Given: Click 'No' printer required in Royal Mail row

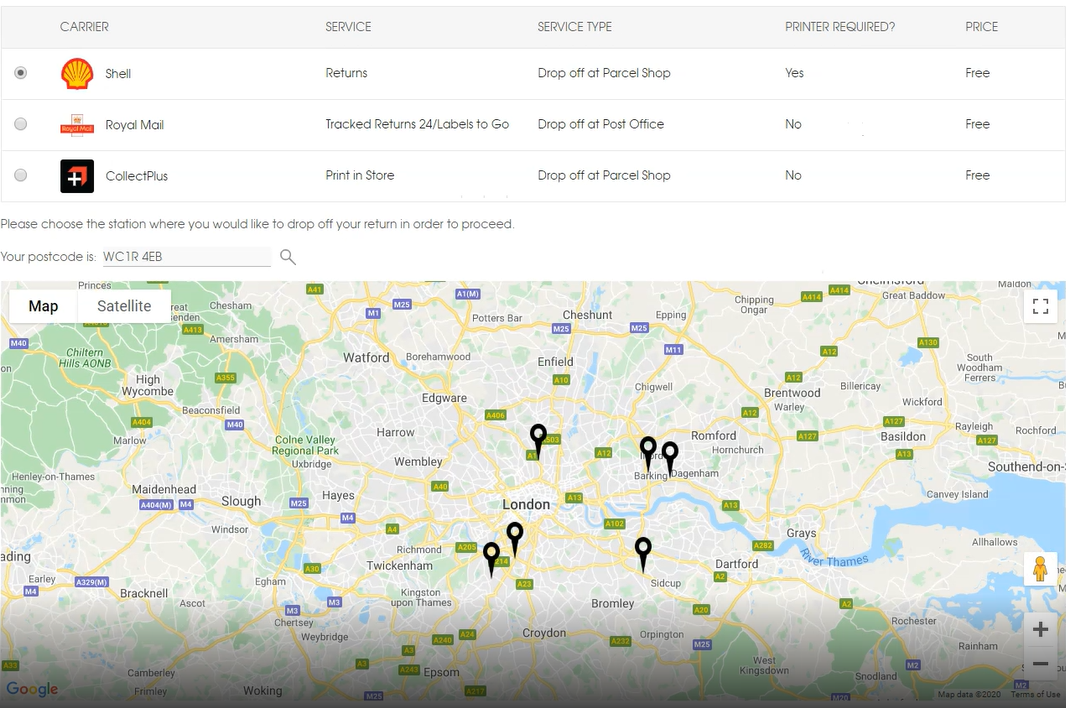Looking at the screenshot, I should (793, 124).
